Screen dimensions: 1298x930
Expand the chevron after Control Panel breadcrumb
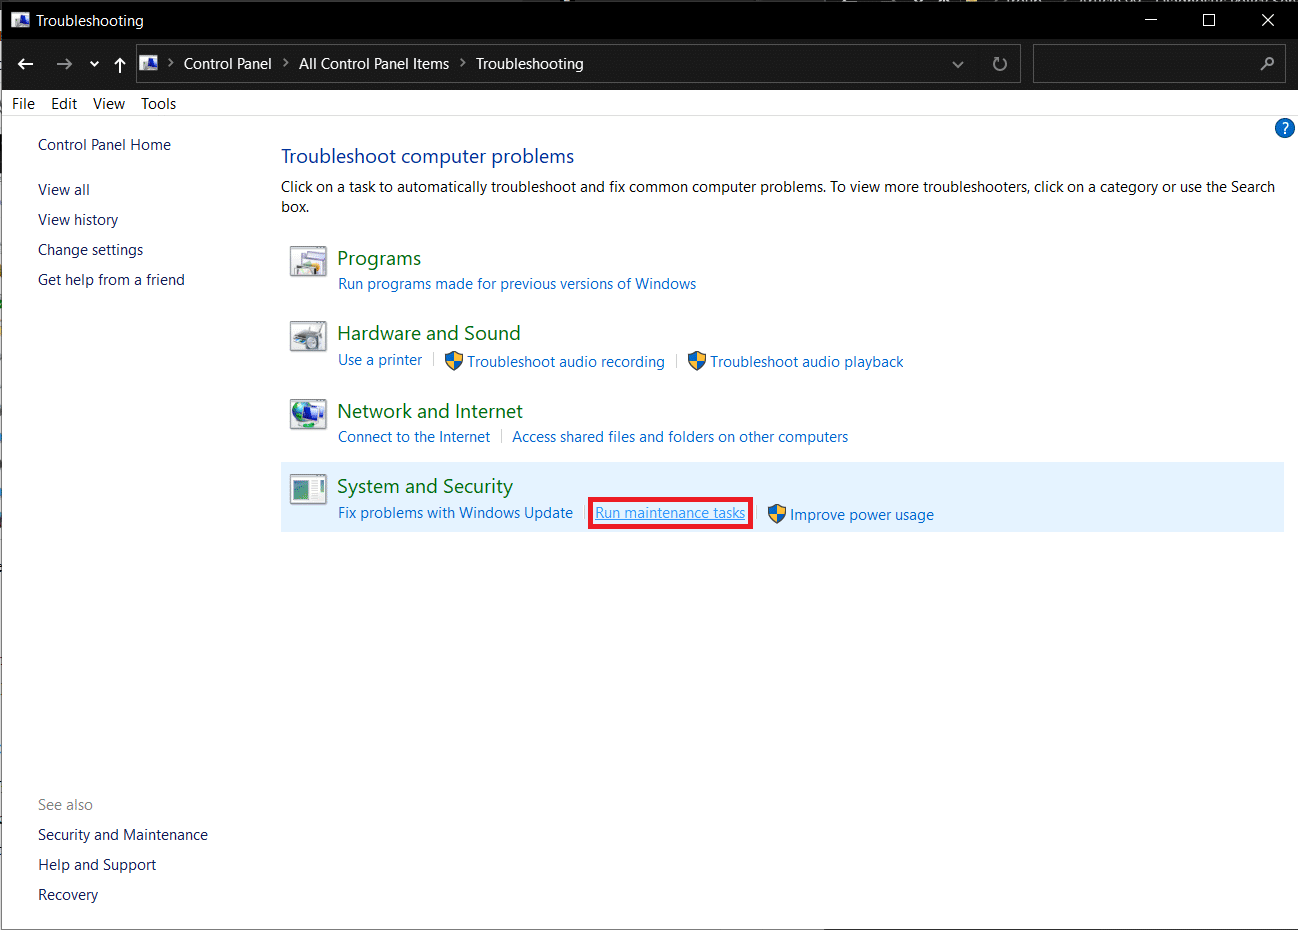coord(285,63)
